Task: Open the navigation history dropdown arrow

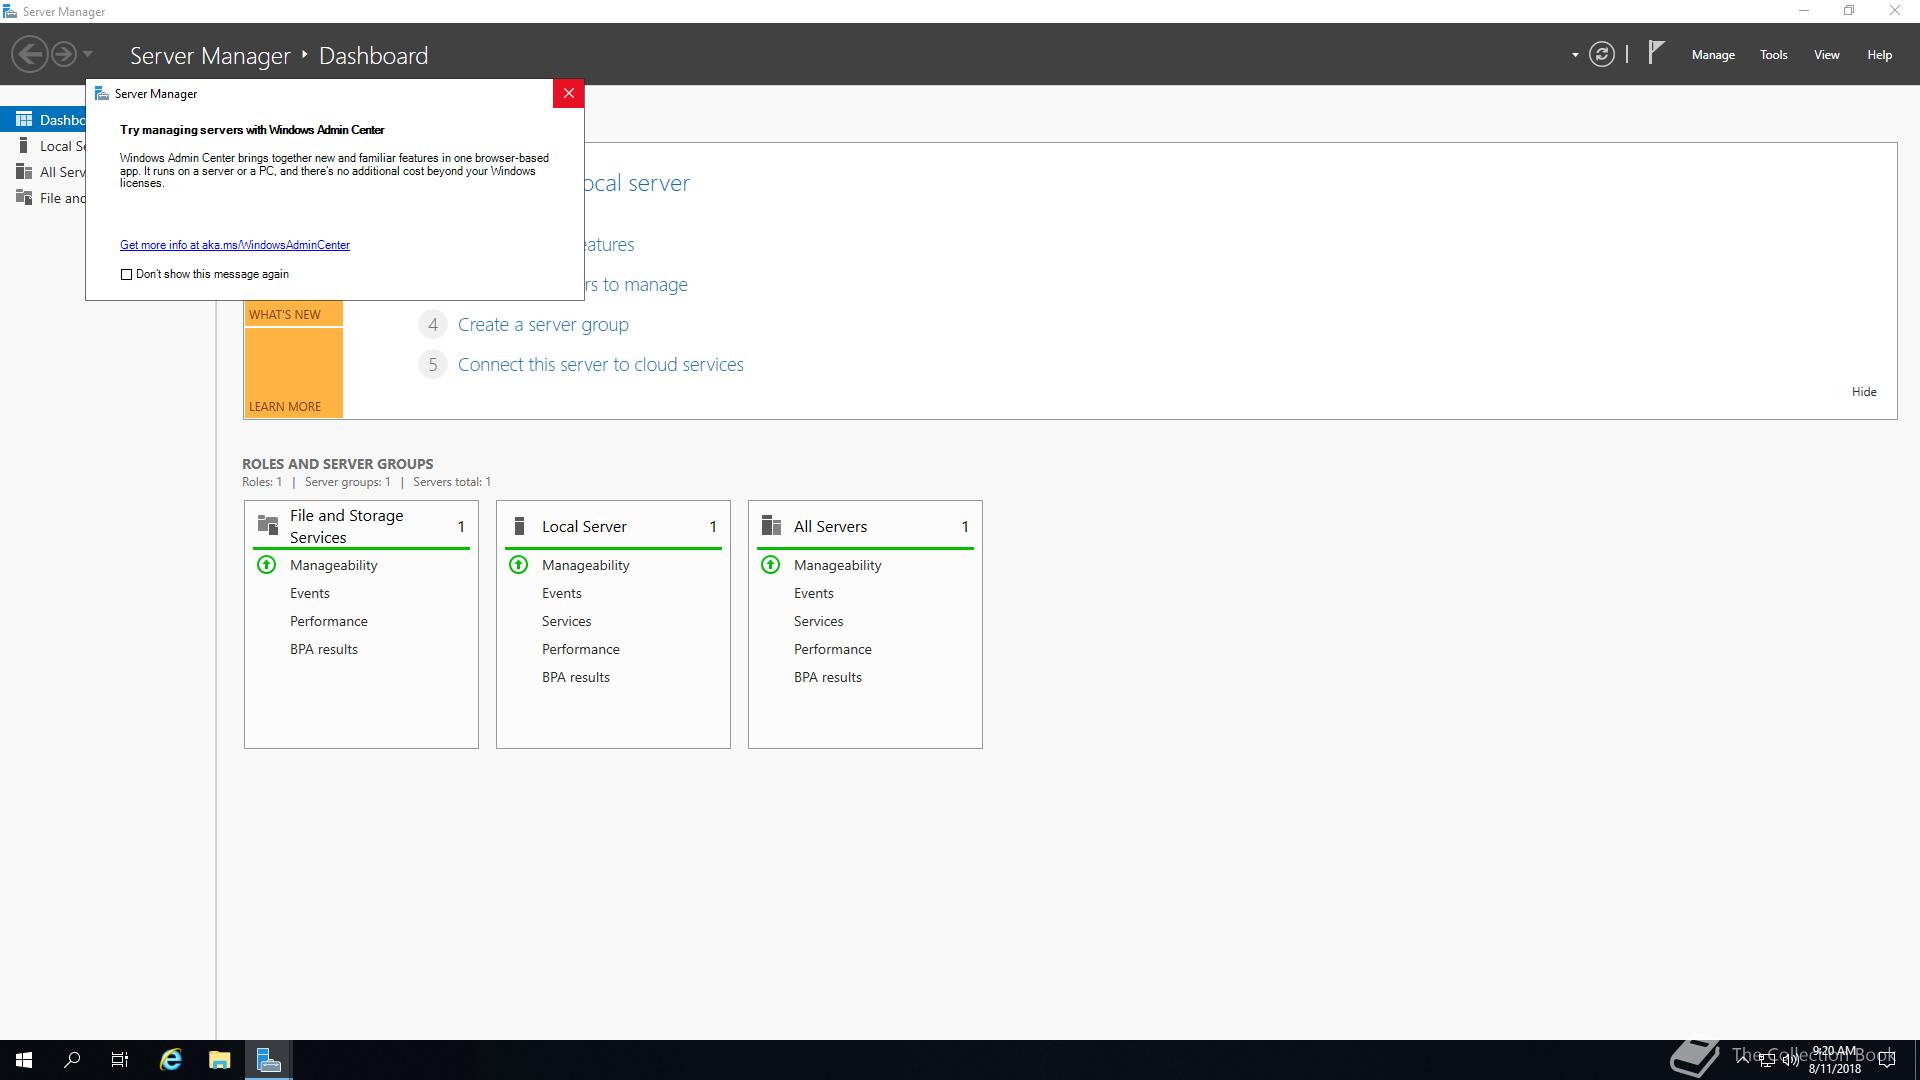Action: point(88,54)
